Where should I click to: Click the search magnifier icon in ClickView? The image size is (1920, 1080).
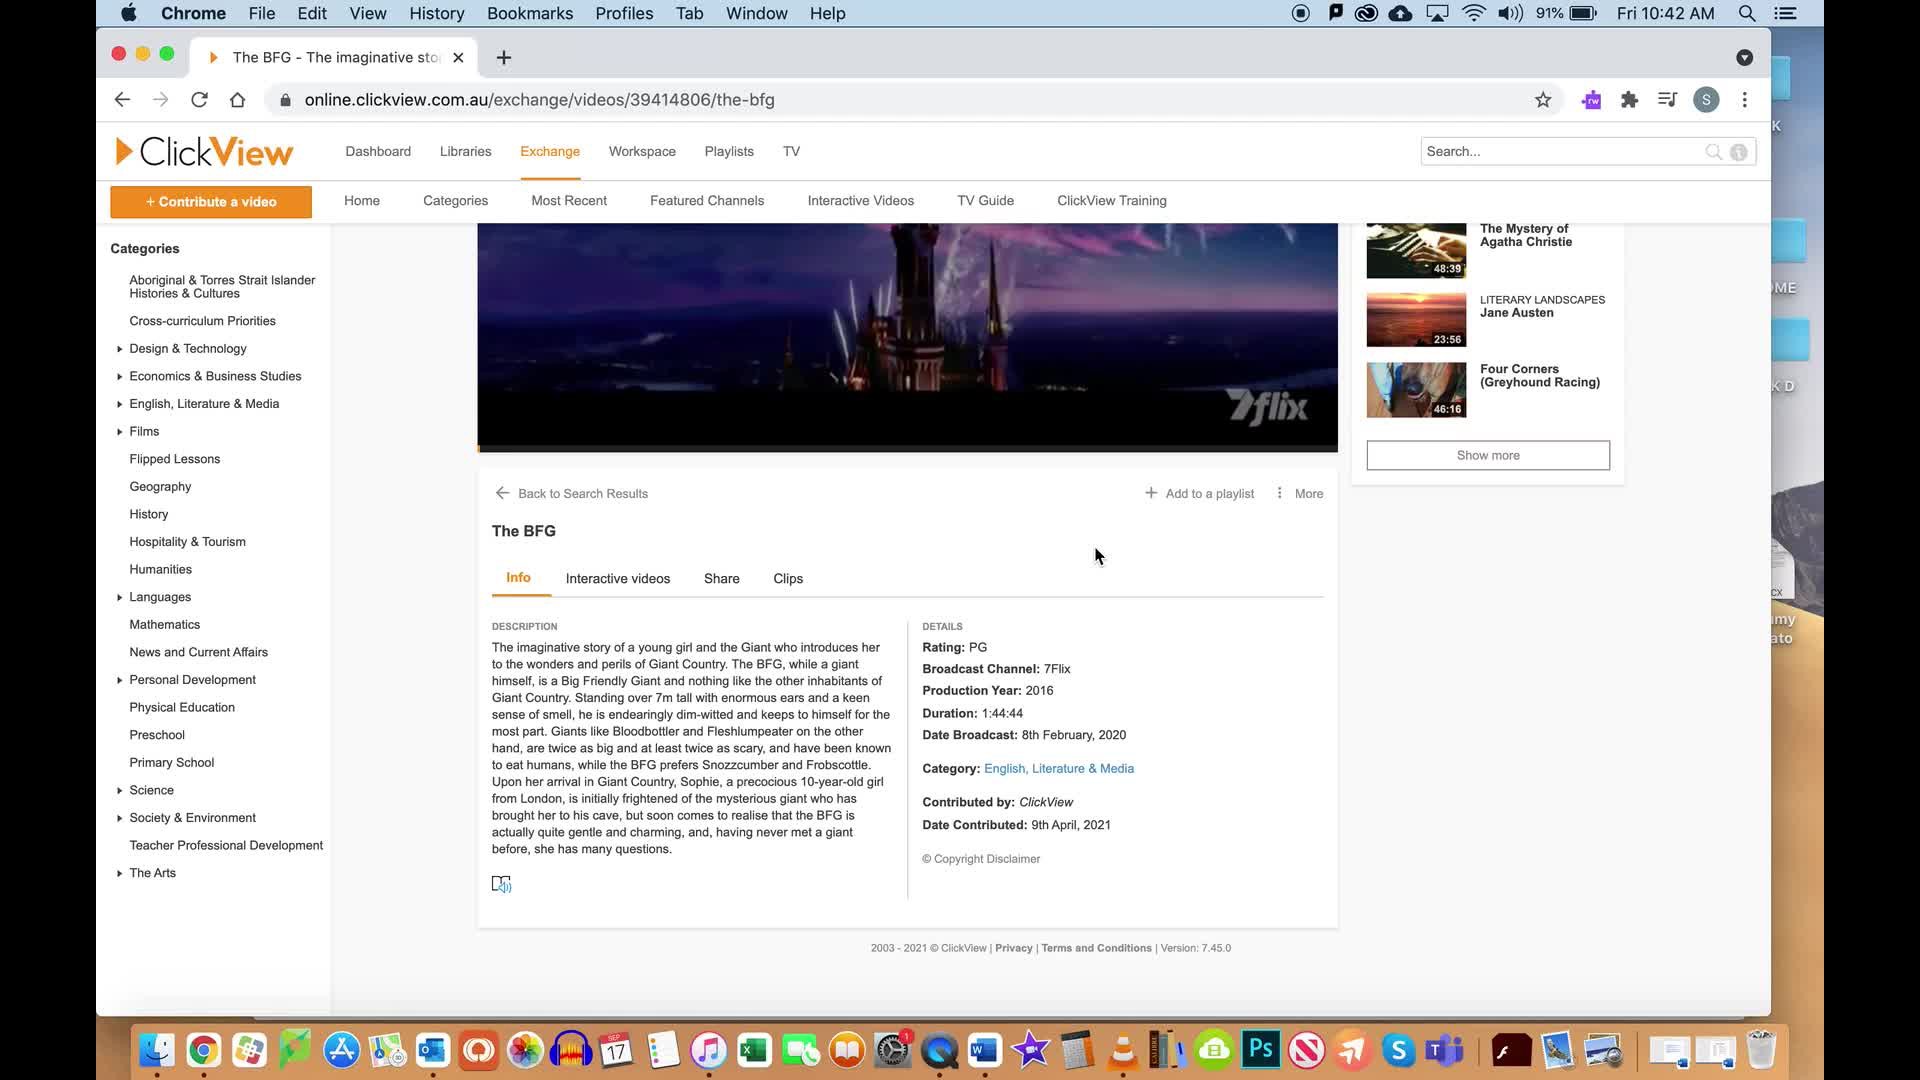[1713, 152]
